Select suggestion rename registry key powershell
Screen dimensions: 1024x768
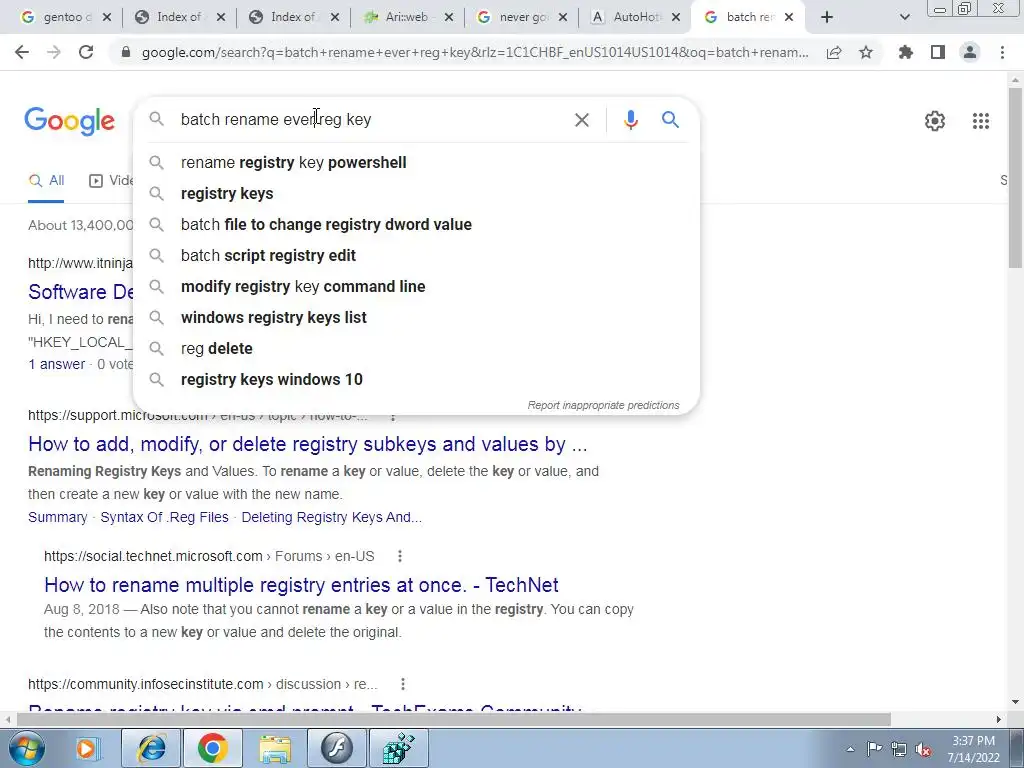tap(416, 163)
